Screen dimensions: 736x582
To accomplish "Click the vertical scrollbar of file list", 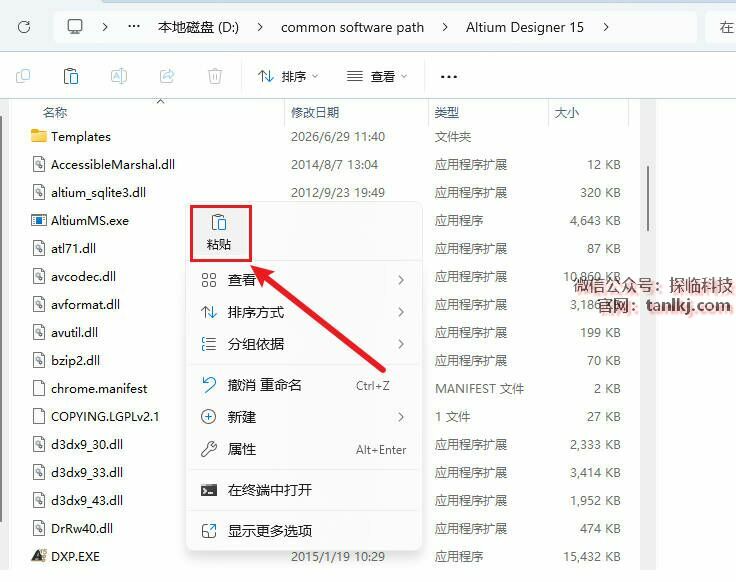I will click(648, 198).
